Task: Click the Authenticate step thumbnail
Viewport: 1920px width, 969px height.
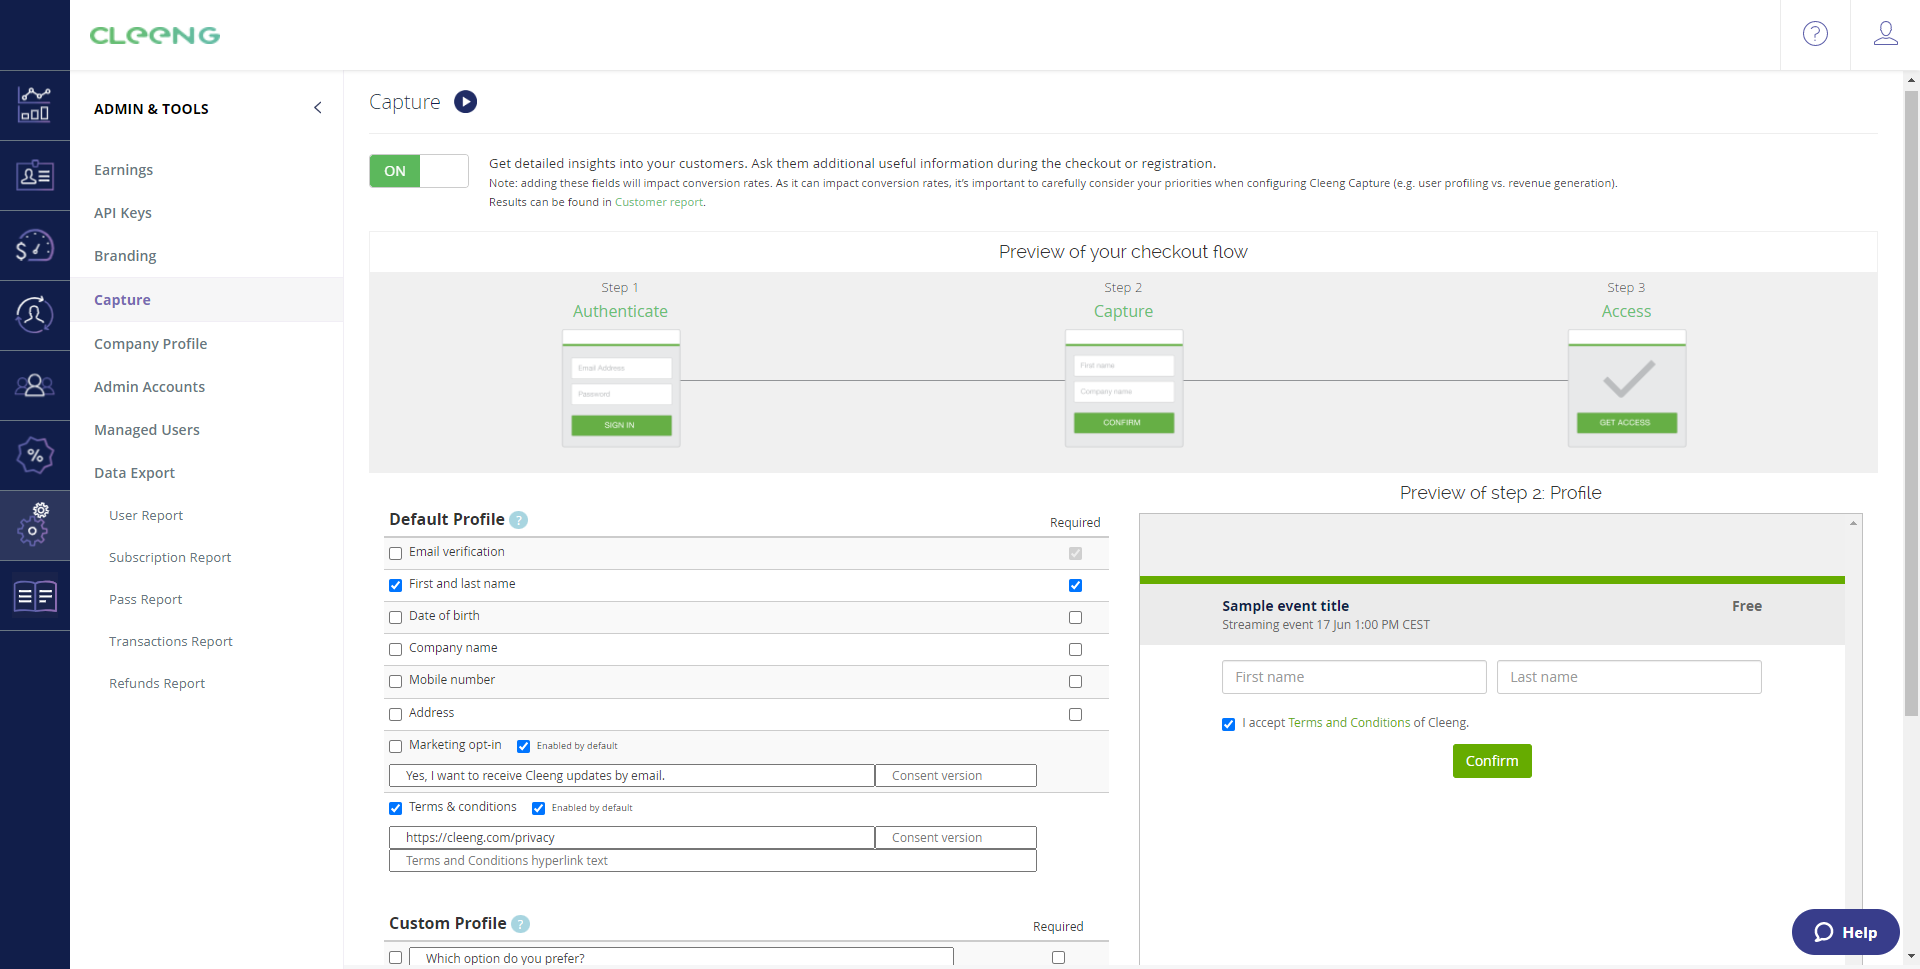Action: point(621,388)
